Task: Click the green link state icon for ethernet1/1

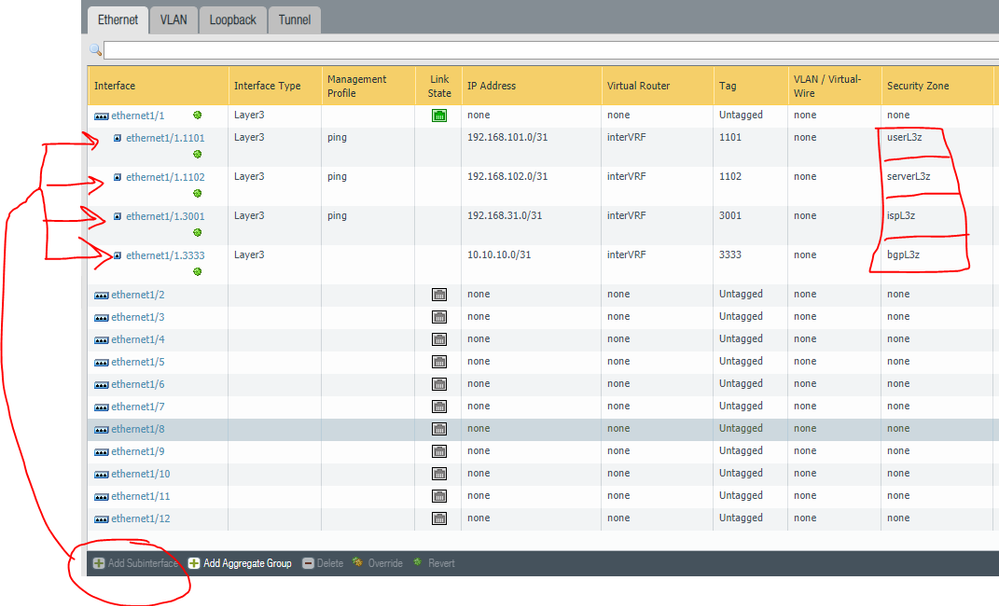Action: 438,116
